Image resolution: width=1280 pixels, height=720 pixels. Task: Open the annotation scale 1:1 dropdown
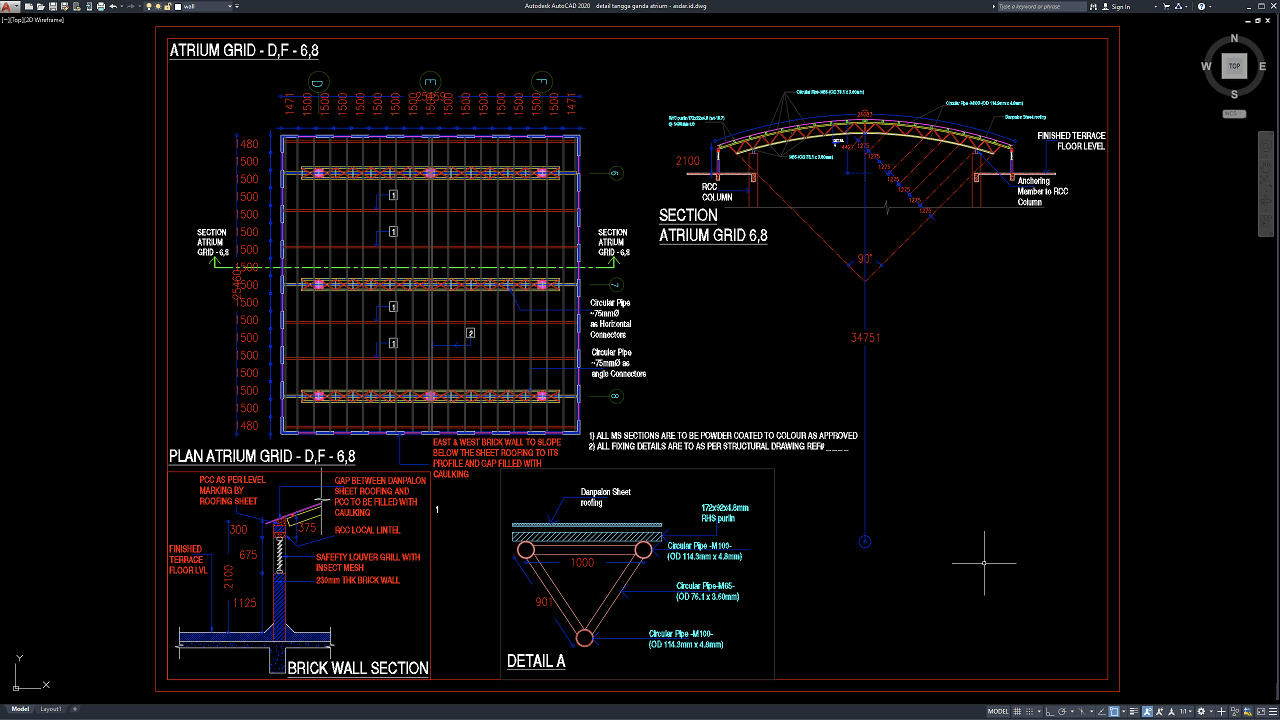coord(1184,711)
